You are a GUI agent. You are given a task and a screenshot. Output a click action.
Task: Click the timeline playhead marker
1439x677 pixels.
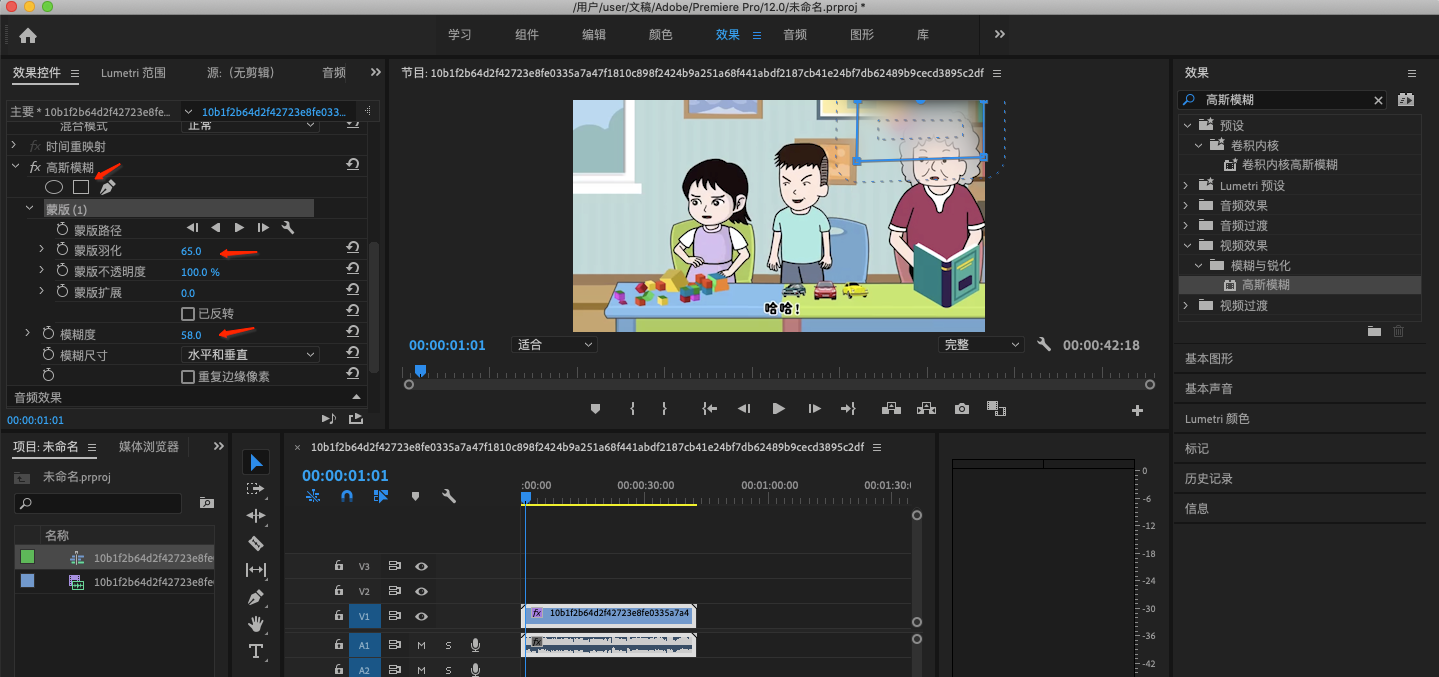point(526,497)
